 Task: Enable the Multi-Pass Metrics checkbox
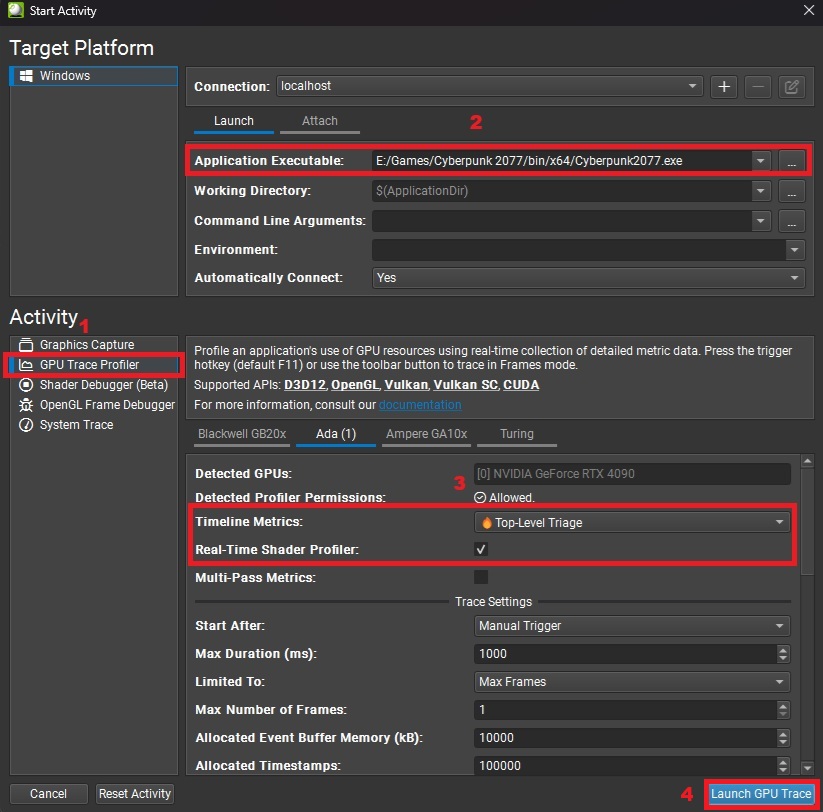coord(481,577)
